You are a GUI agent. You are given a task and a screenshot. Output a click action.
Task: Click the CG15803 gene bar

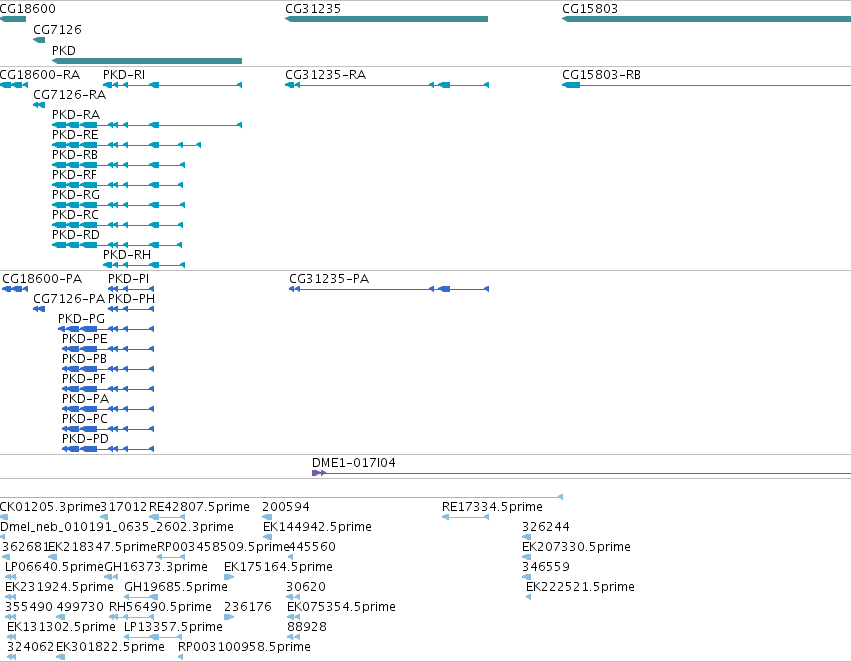coord(706,19)
